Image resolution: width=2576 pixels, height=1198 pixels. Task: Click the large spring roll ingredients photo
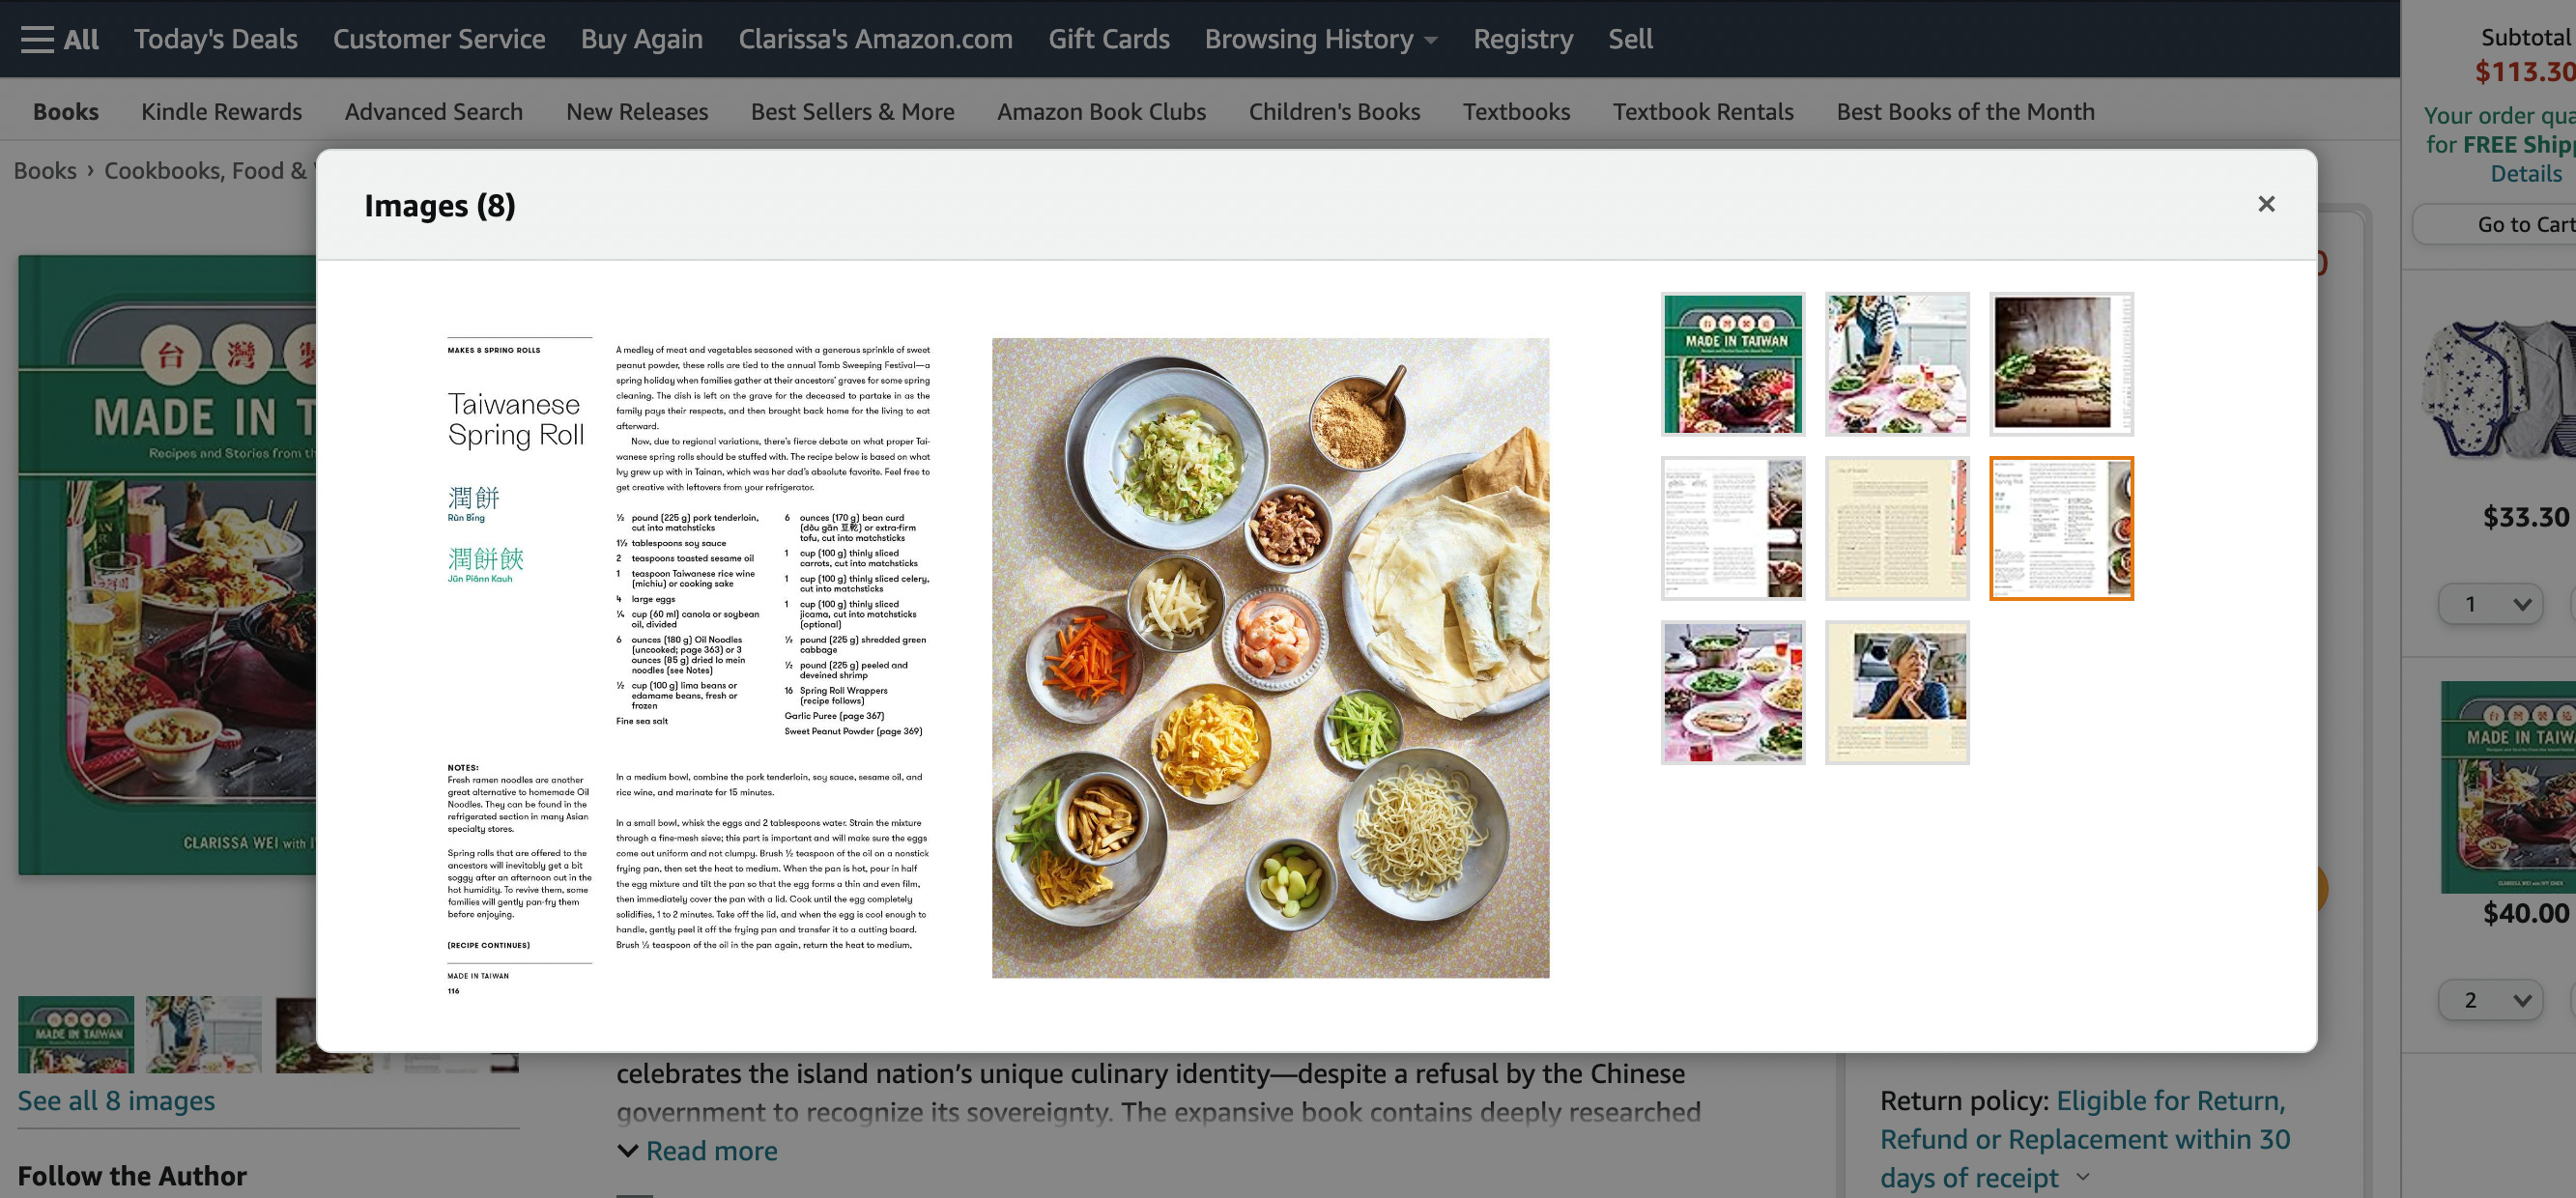[x=1270, y=657]
